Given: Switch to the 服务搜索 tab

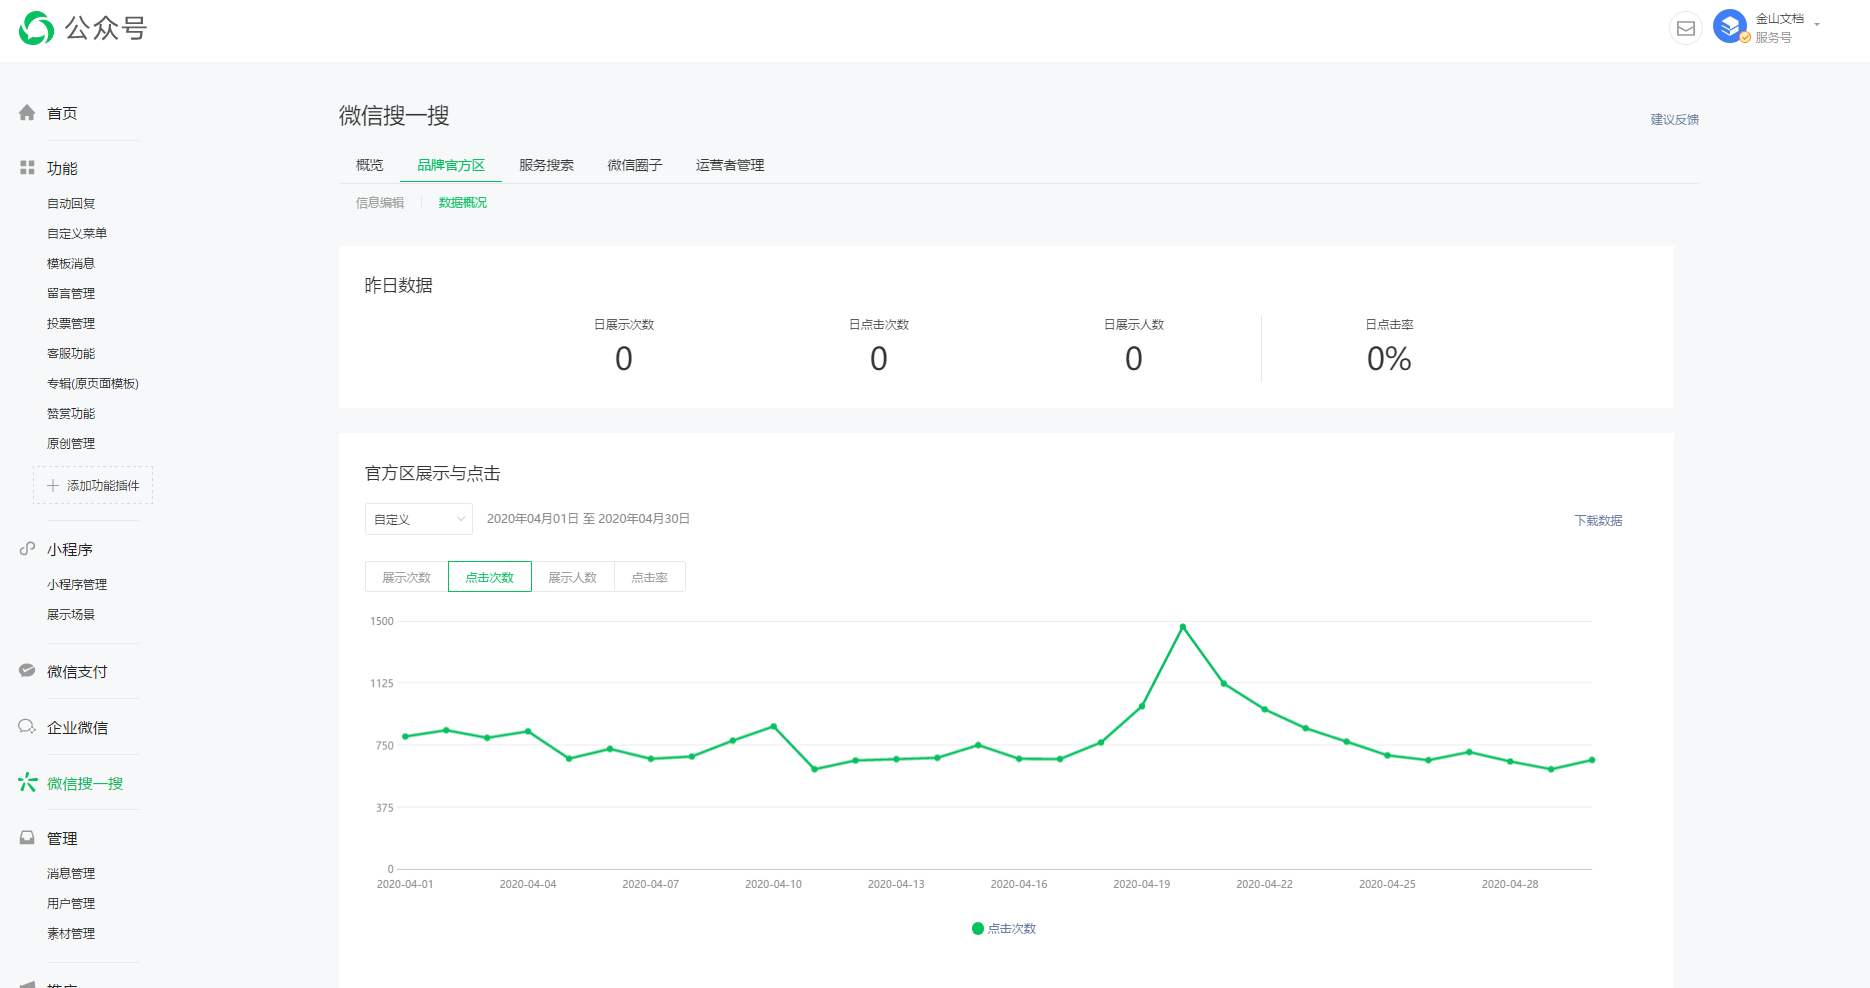Looking at the screenshot, I should [546, 165].
